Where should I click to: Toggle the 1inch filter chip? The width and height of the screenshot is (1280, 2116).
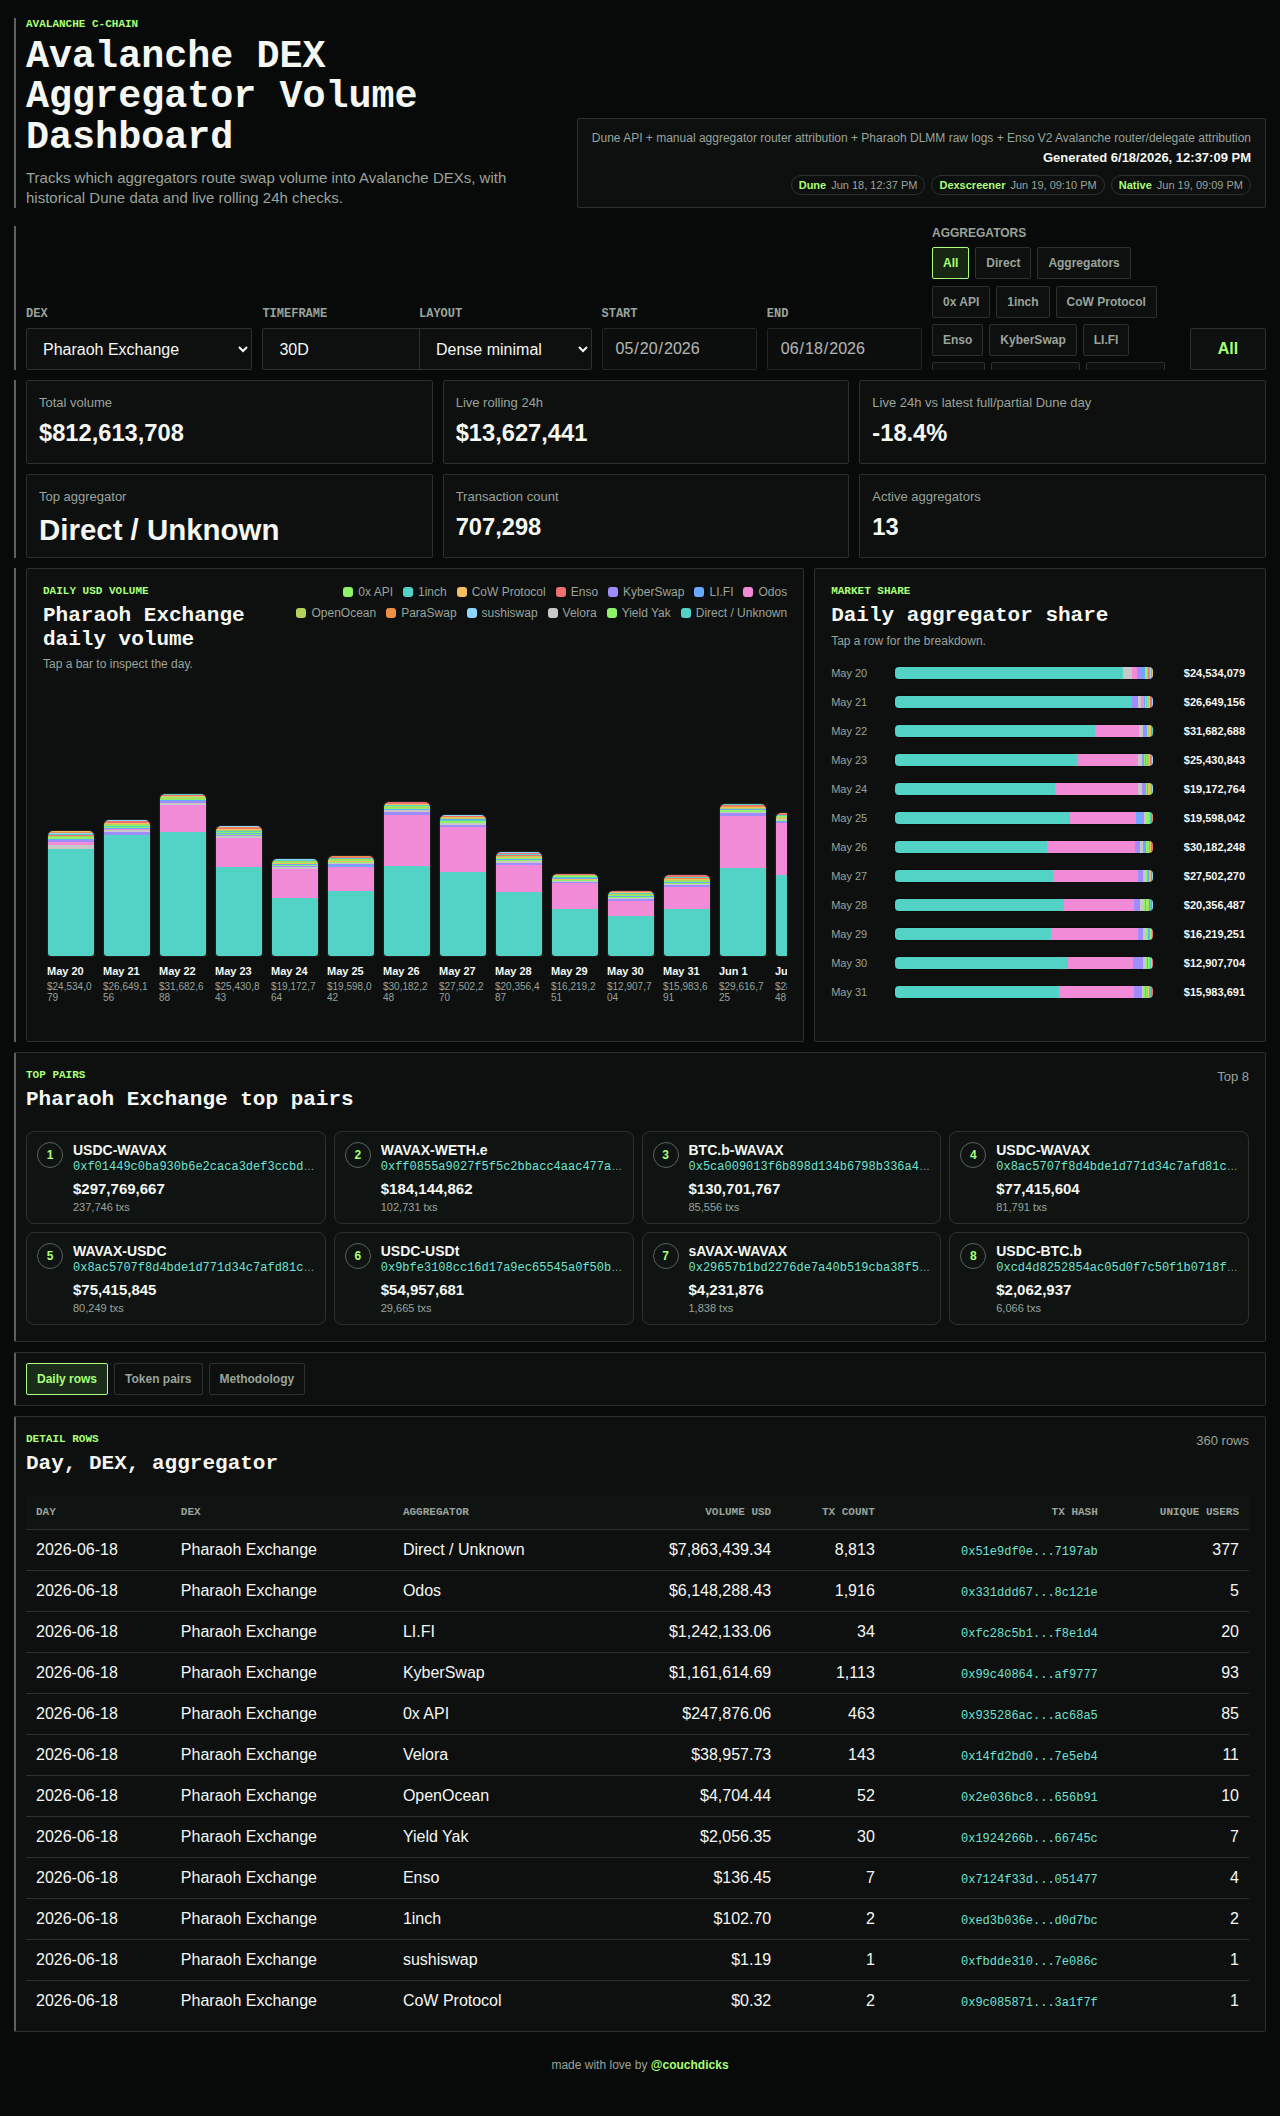click(x=1023, y=302)
